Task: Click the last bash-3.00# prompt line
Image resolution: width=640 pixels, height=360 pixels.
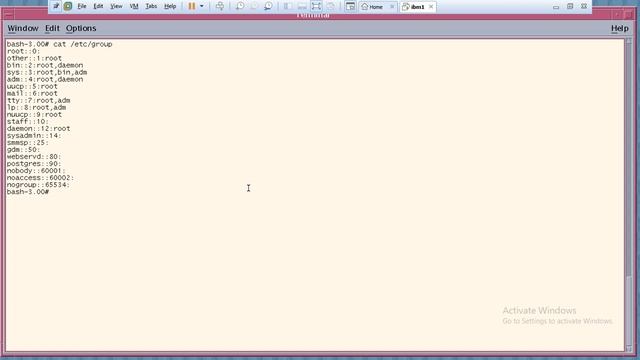Action: coord(28,191)
